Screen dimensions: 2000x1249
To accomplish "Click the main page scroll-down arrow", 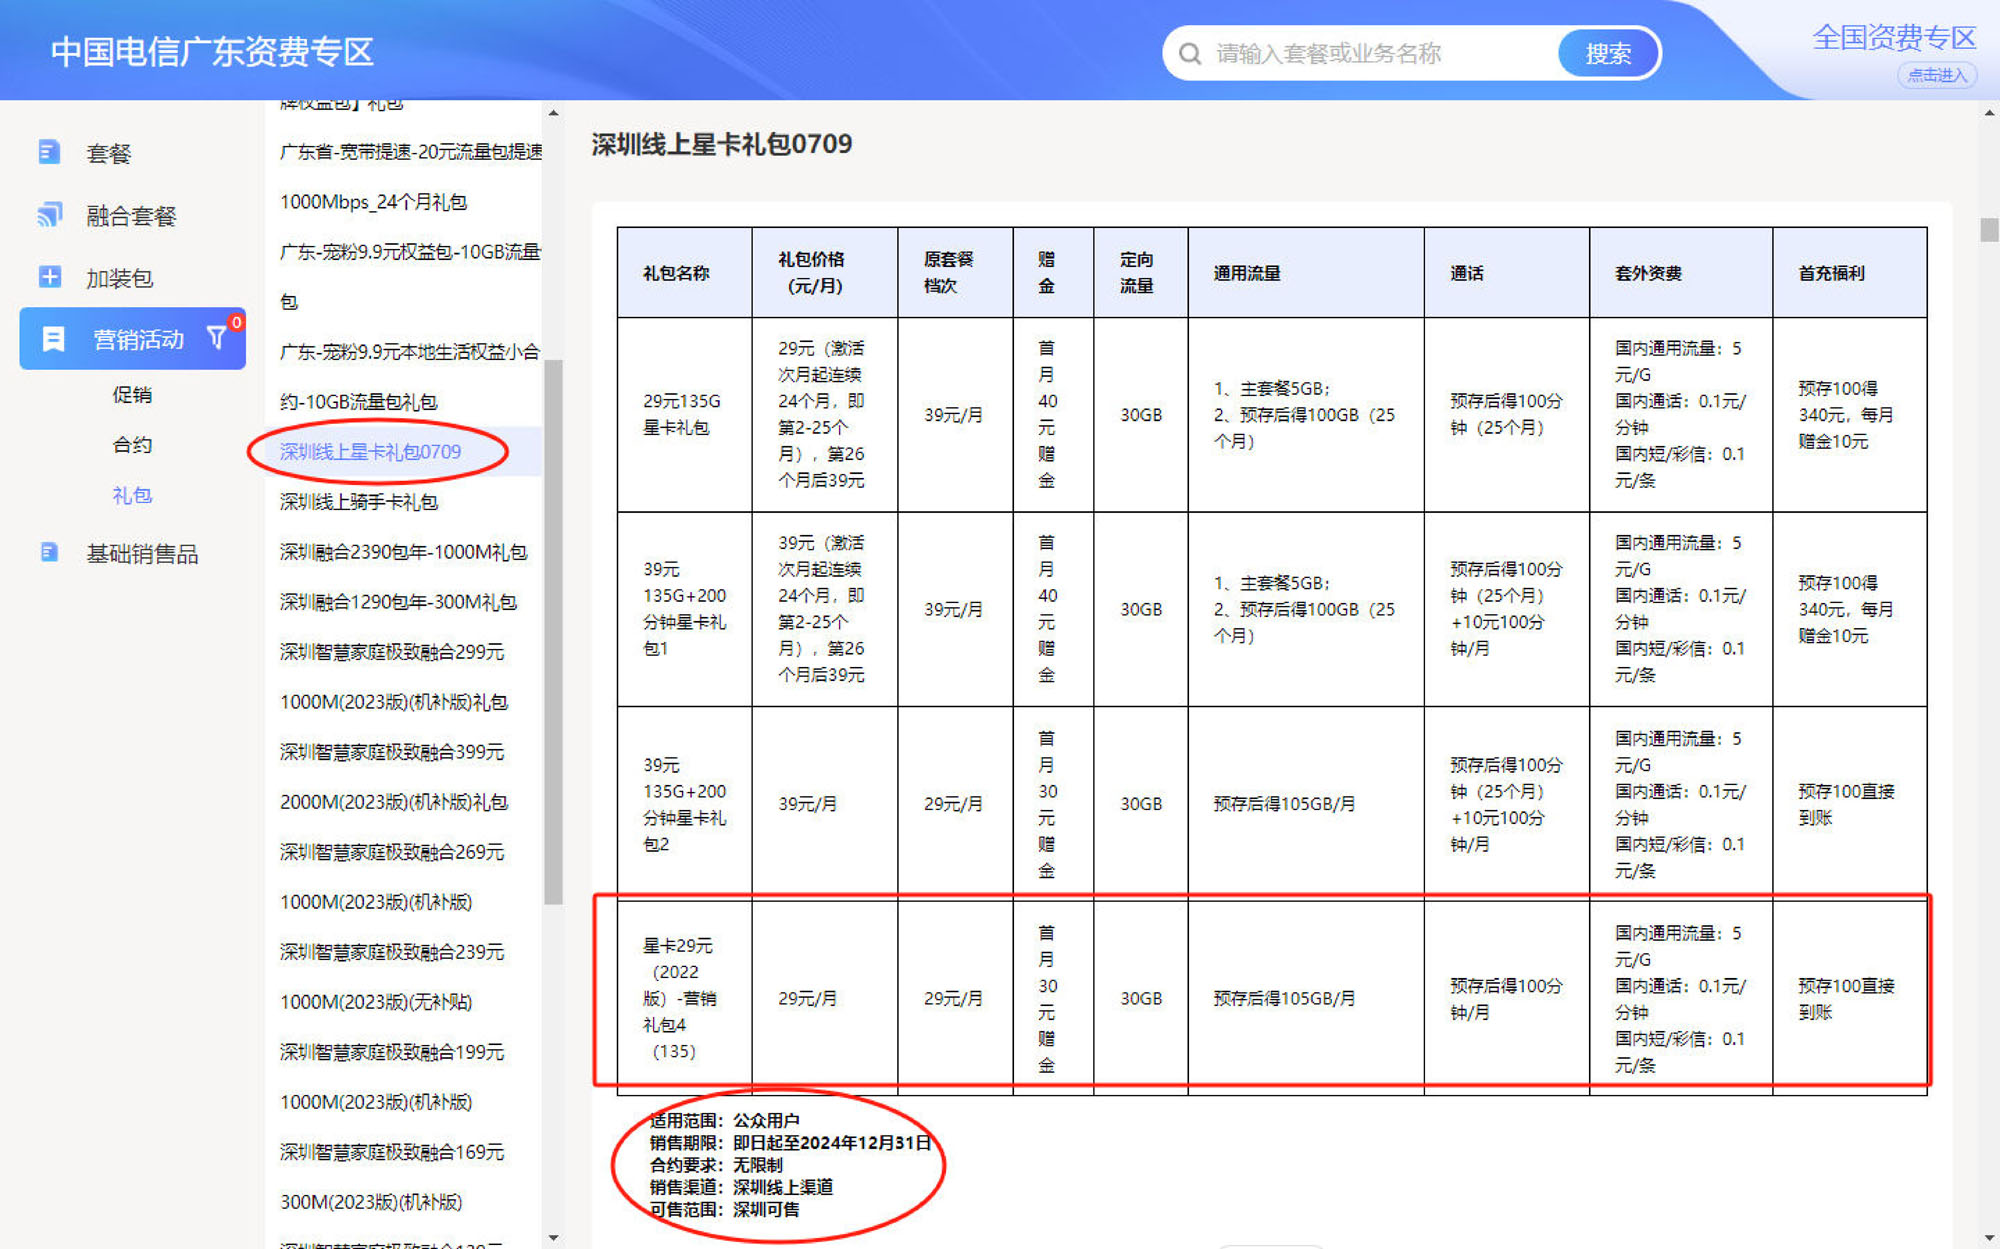I will coord(1989,1238).
